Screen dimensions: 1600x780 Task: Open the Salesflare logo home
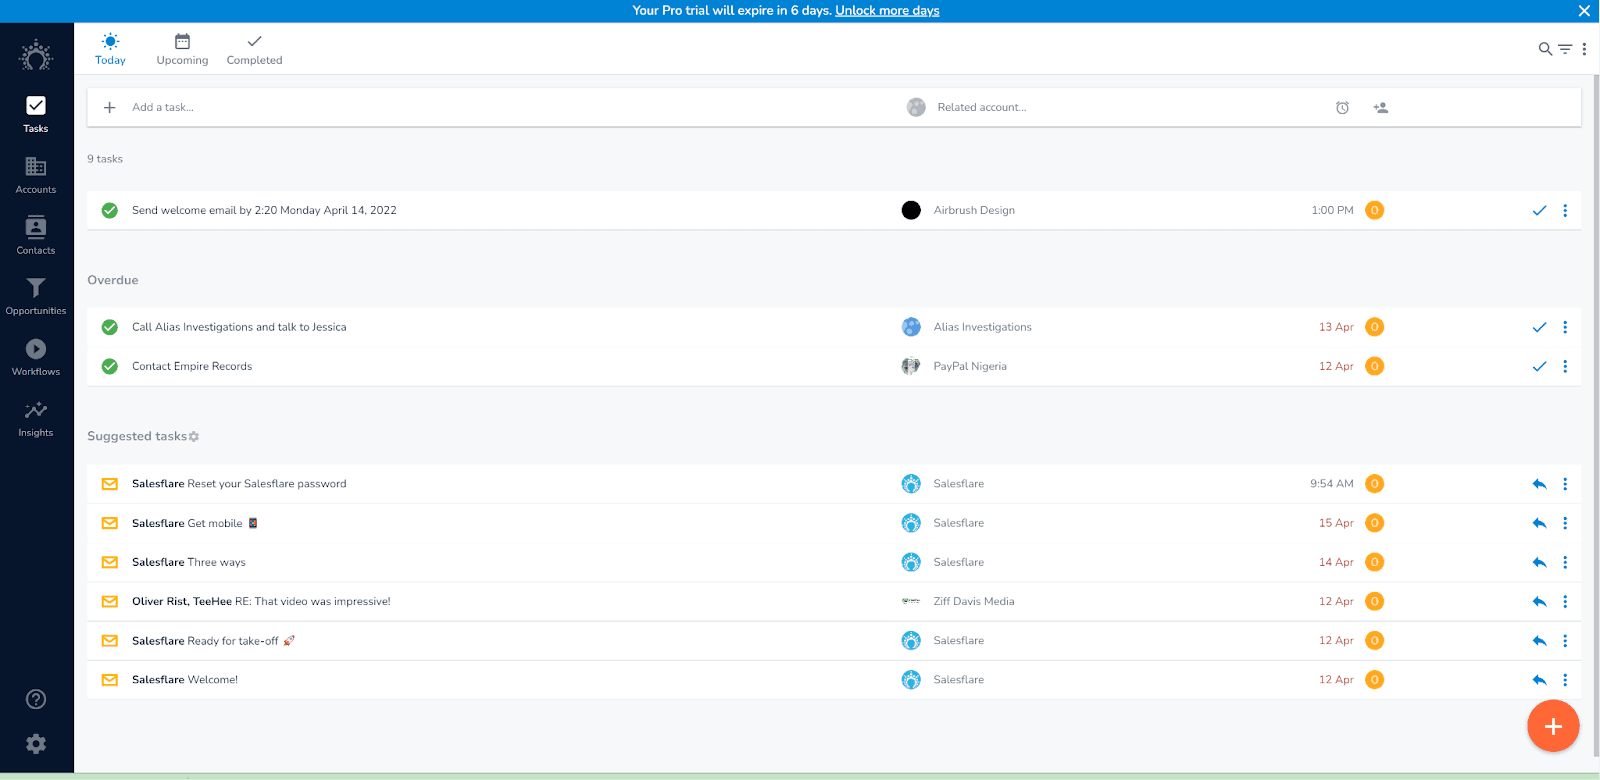click(36, 55)
